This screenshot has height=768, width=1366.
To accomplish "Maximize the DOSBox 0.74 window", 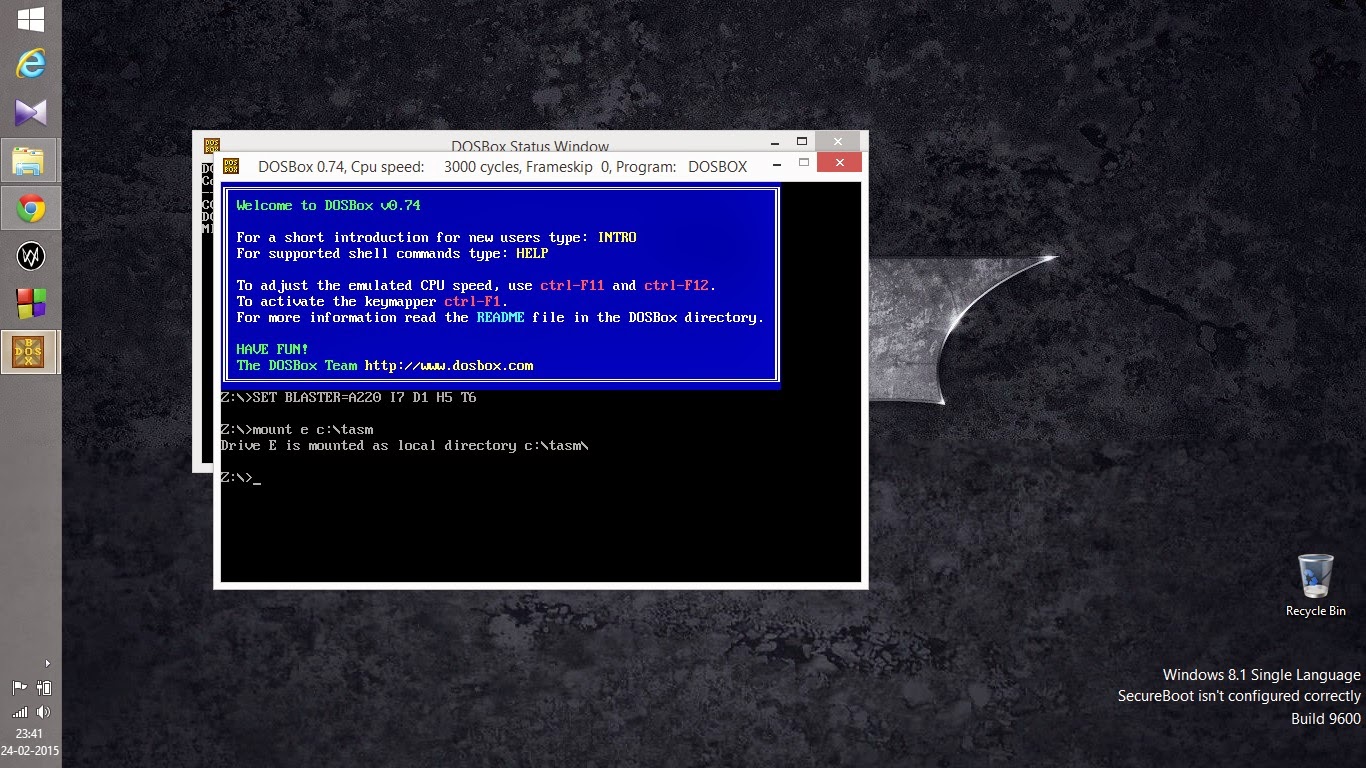I will tap(804, 163).
